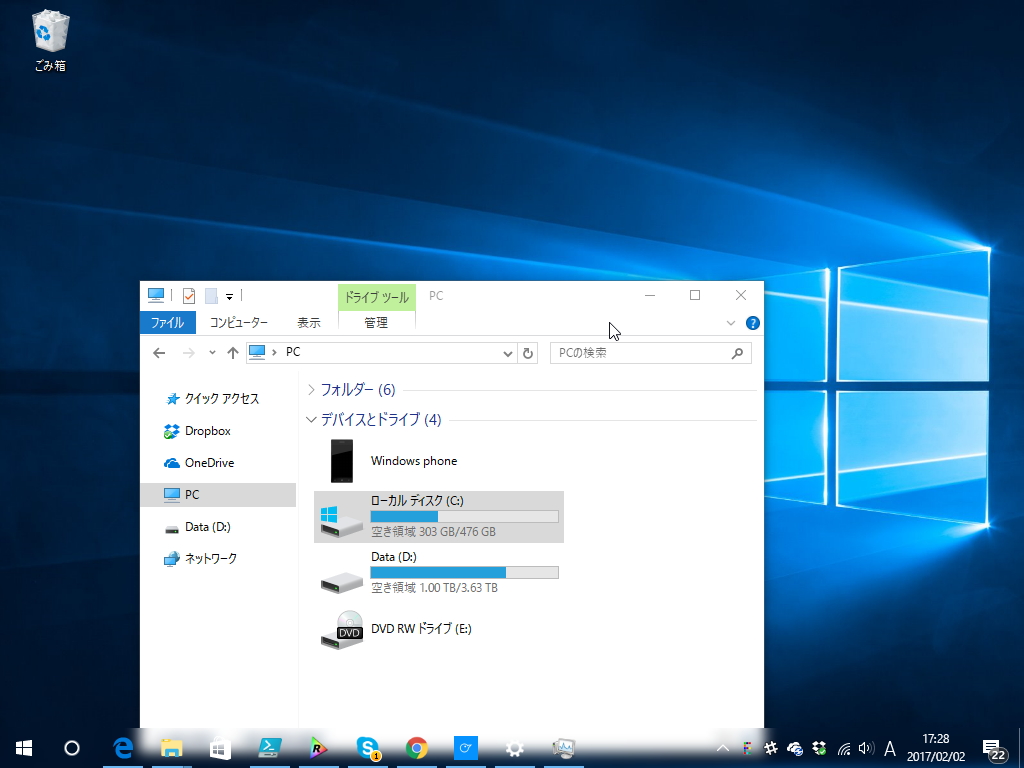Open the Windows Start menu

point(24,748)
